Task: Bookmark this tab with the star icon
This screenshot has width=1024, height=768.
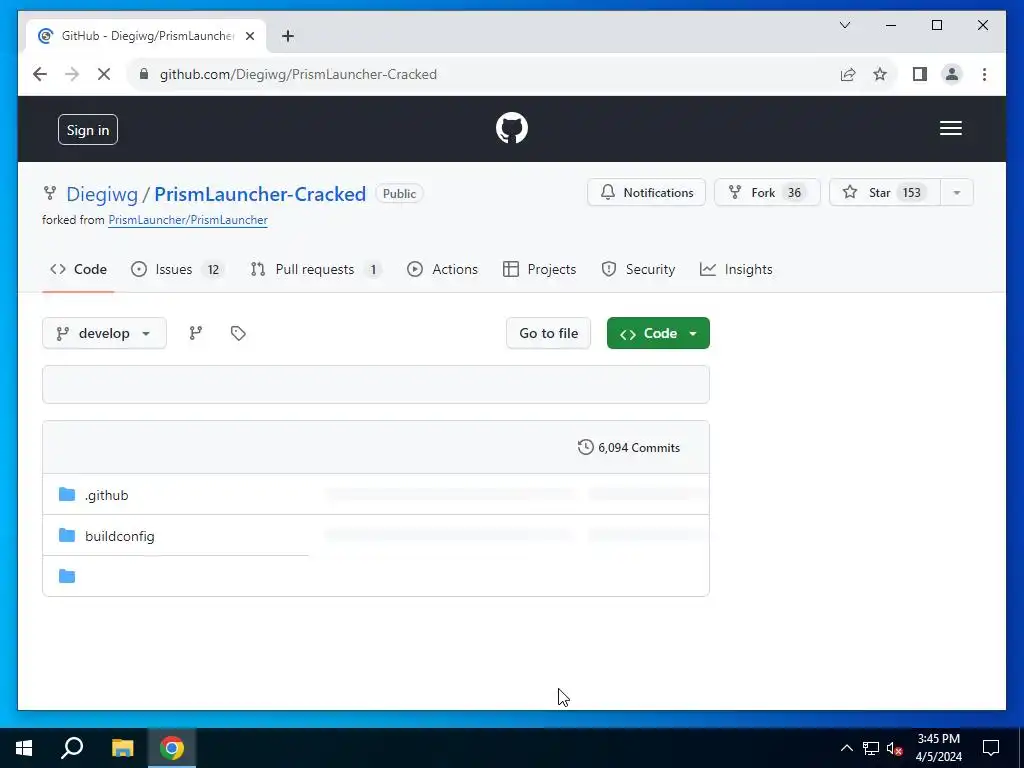Action: click(880, 74)
